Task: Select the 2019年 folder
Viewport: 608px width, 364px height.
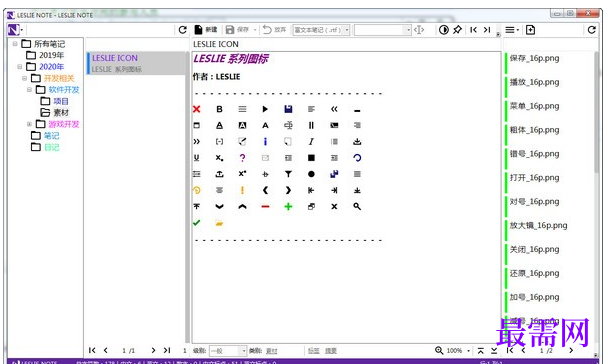Action: click(x=45, y=55)
